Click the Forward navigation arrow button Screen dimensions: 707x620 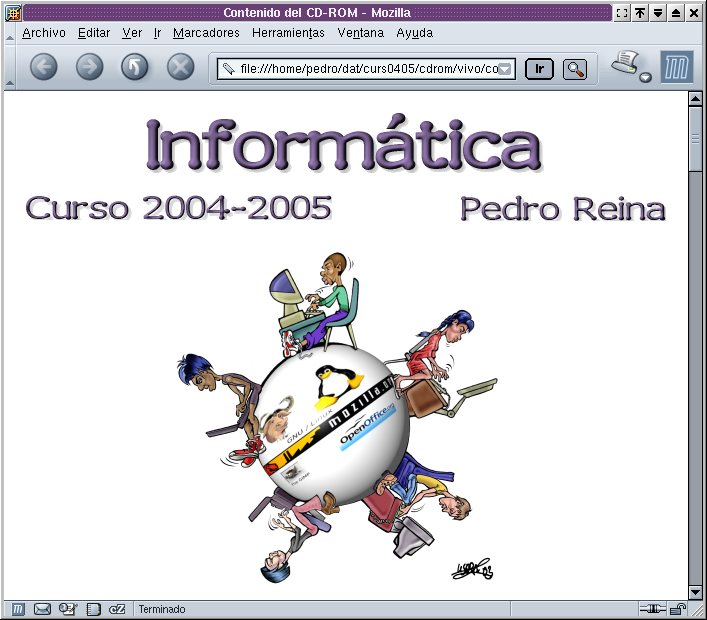pos(89,68)
